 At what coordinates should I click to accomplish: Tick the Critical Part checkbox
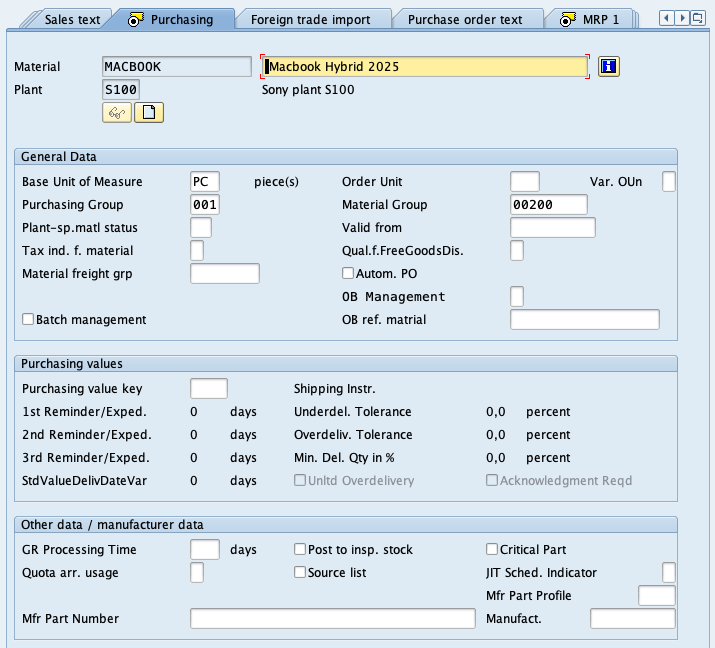click(x=492, y=549)
